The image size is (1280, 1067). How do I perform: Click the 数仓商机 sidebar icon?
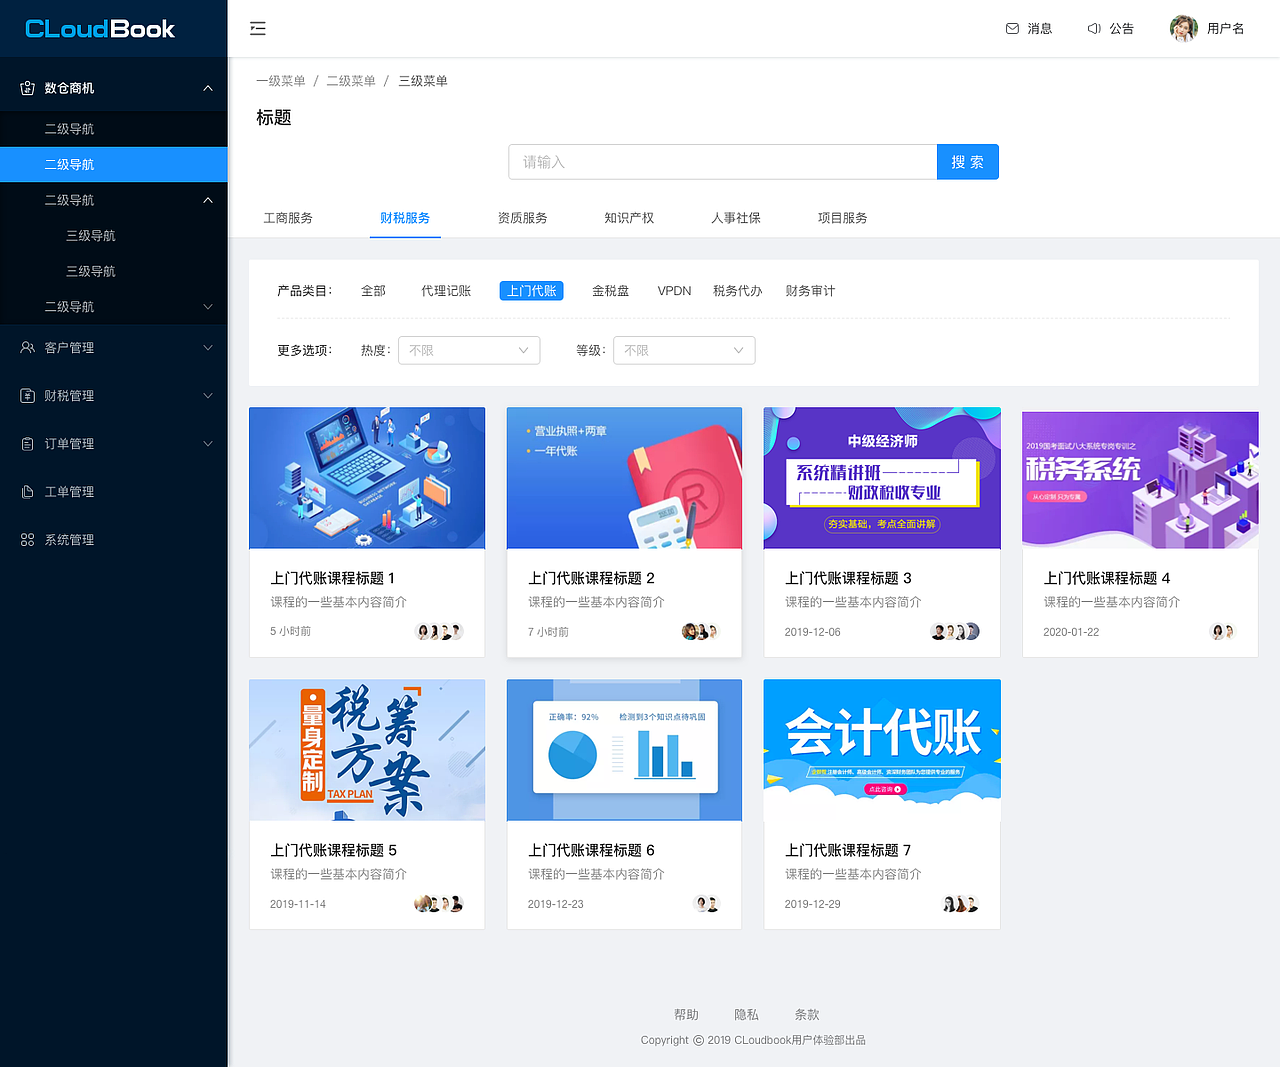point(24,87)
